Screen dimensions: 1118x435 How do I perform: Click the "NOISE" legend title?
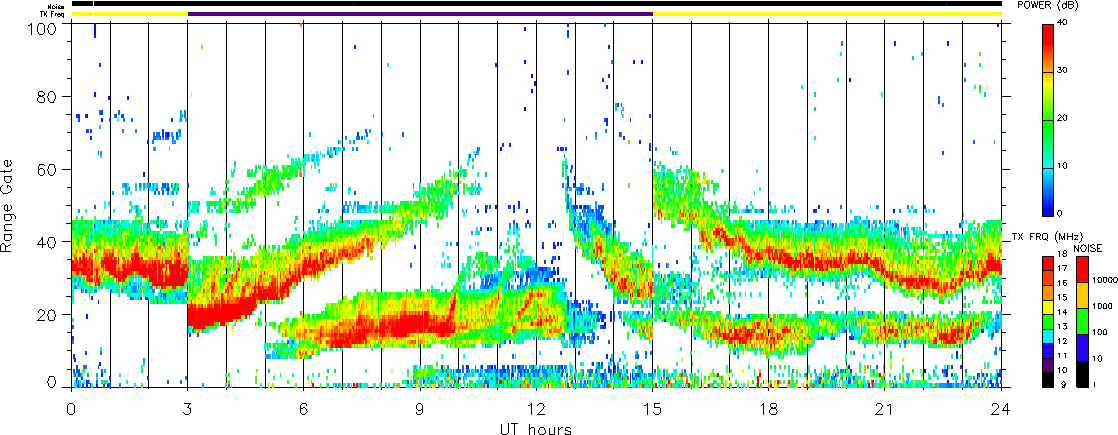[x=1087, y=248]
